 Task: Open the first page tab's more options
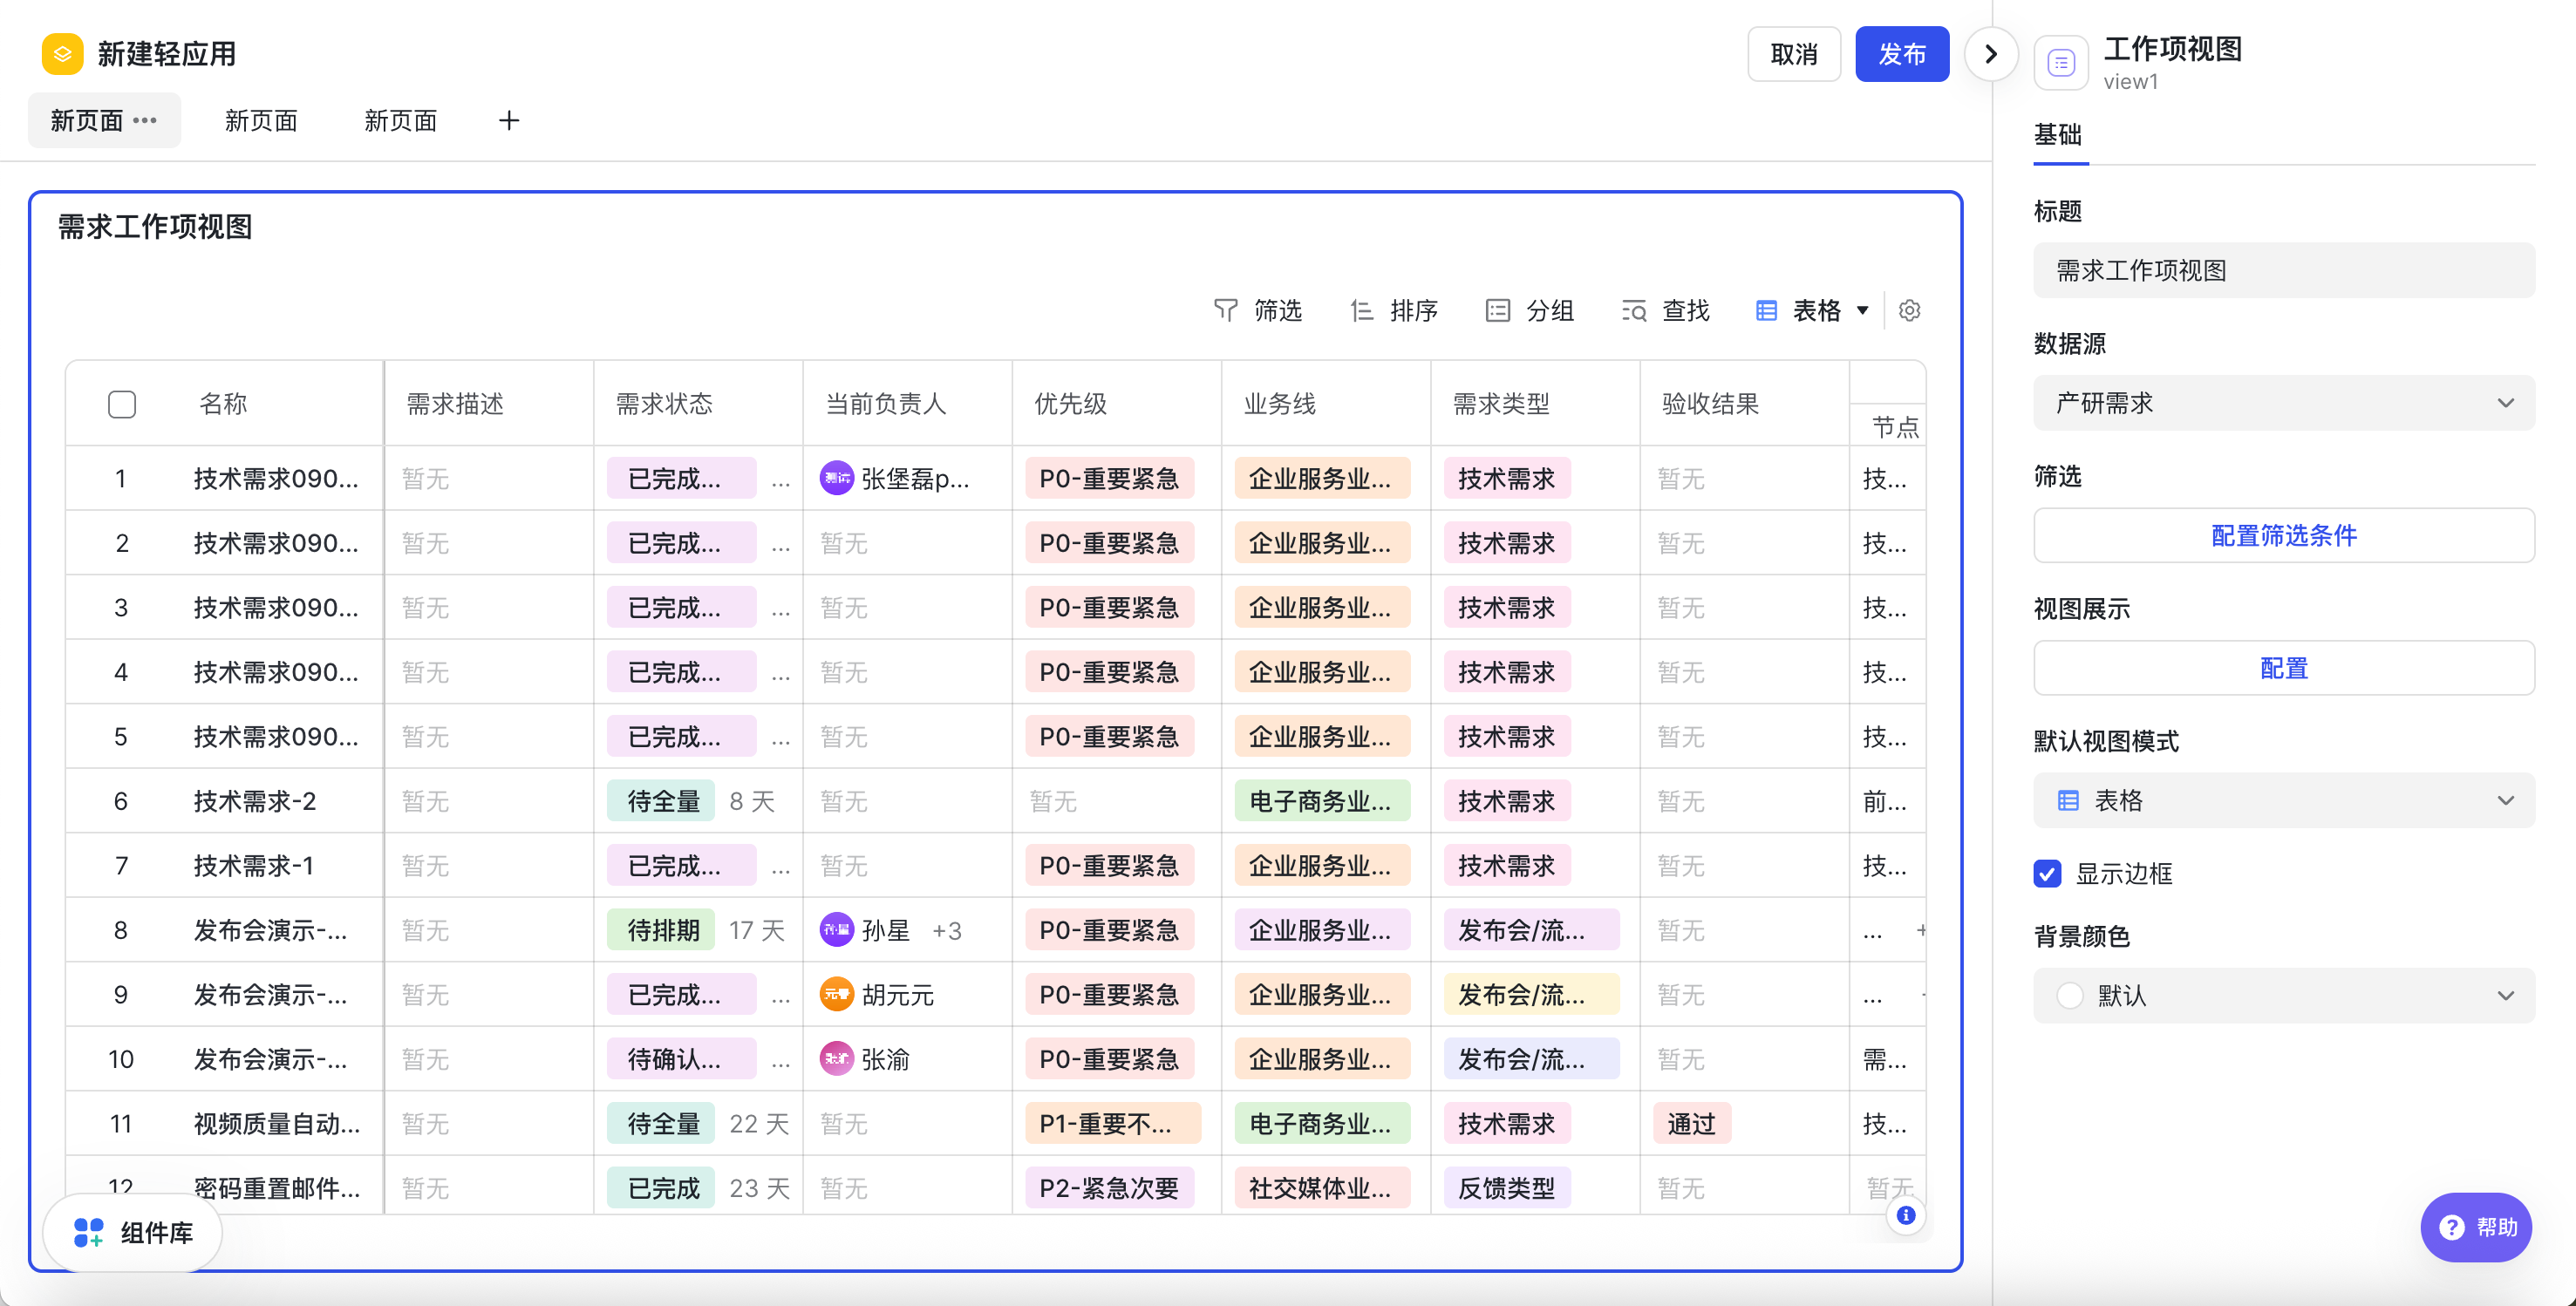[x=145, y=121]
